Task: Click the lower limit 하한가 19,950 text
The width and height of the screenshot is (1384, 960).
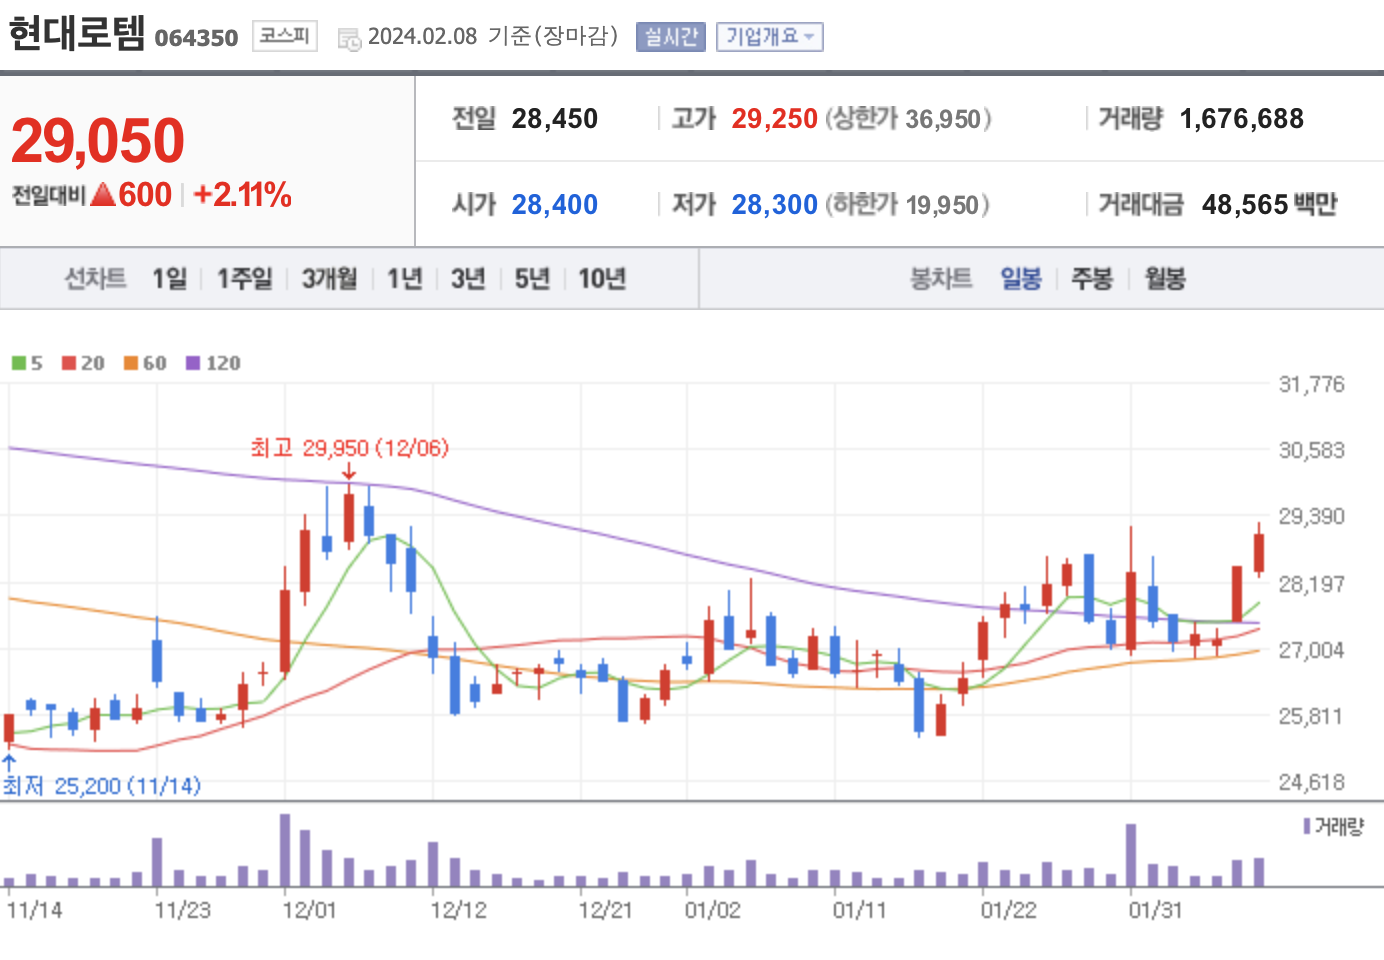Action: [x=907, y=205]
